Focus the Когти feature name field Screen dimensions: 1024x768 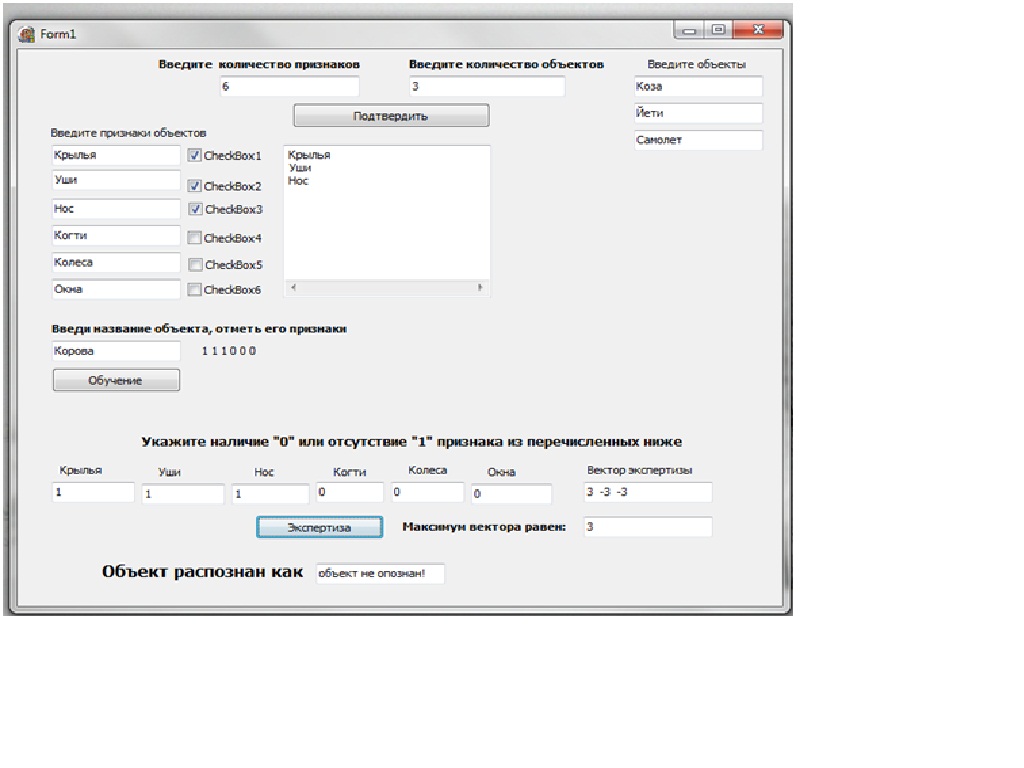[x=116, y=235]
